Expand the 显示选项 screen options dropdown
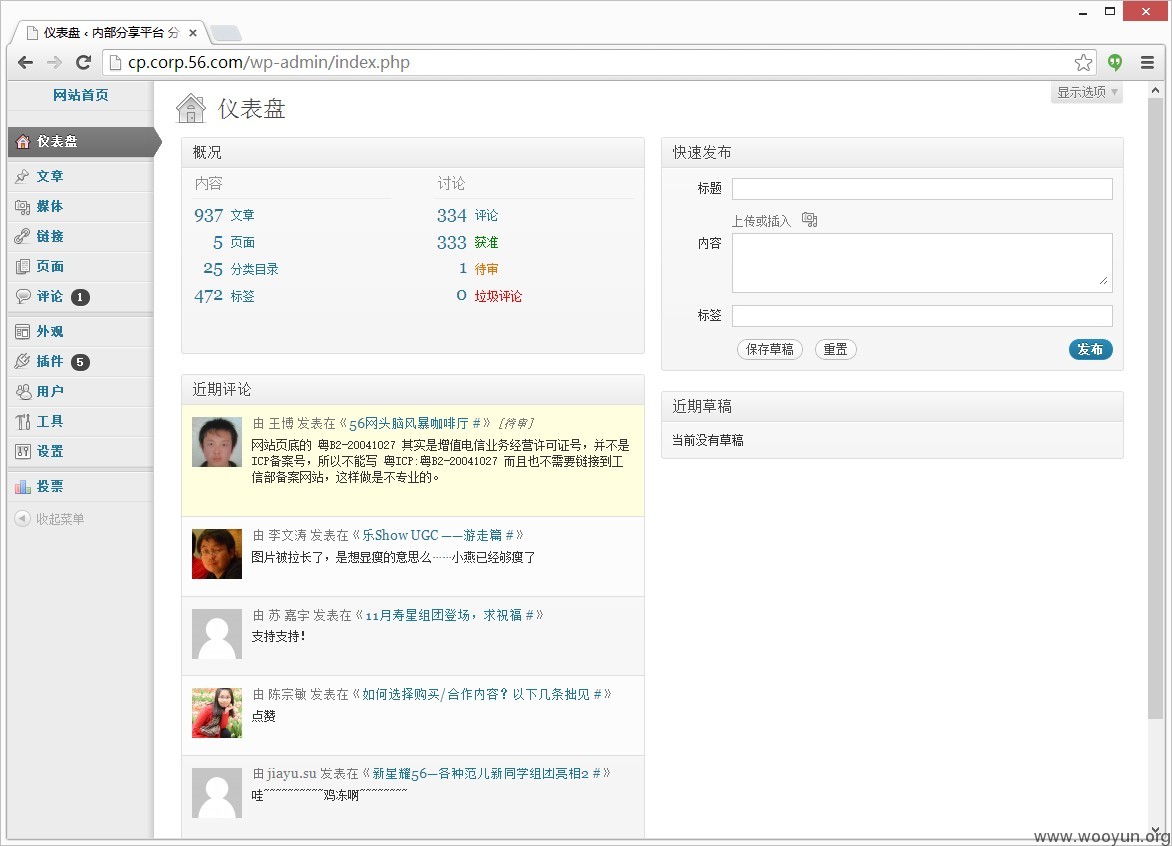1172x846 pixels. click(1087, 93)
